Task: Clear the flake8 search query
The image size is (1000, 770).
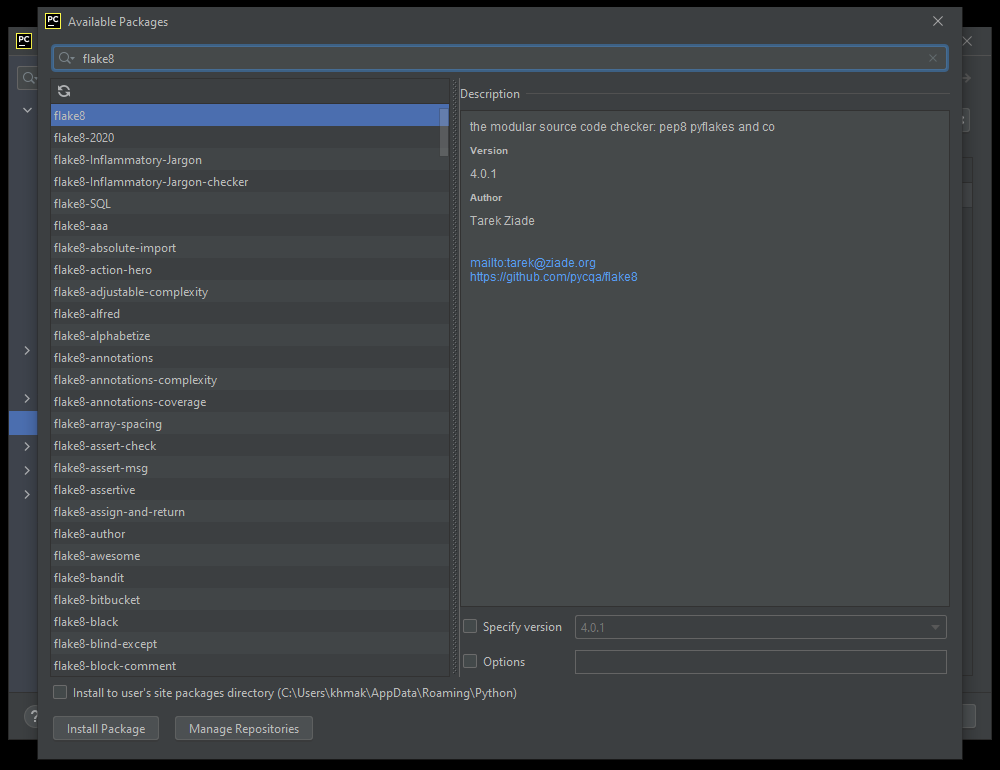Action: [x=933, y=58]
